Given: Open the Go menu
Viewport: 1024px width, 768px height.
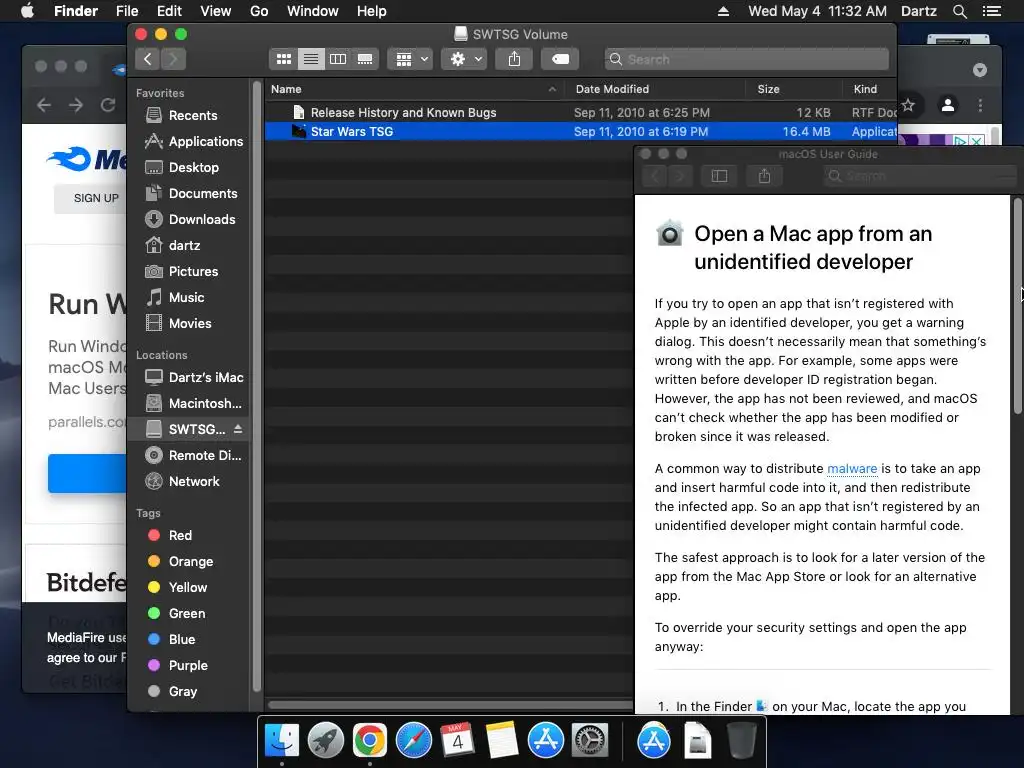Looking at the screenshot, I should (x=259, y=11).
